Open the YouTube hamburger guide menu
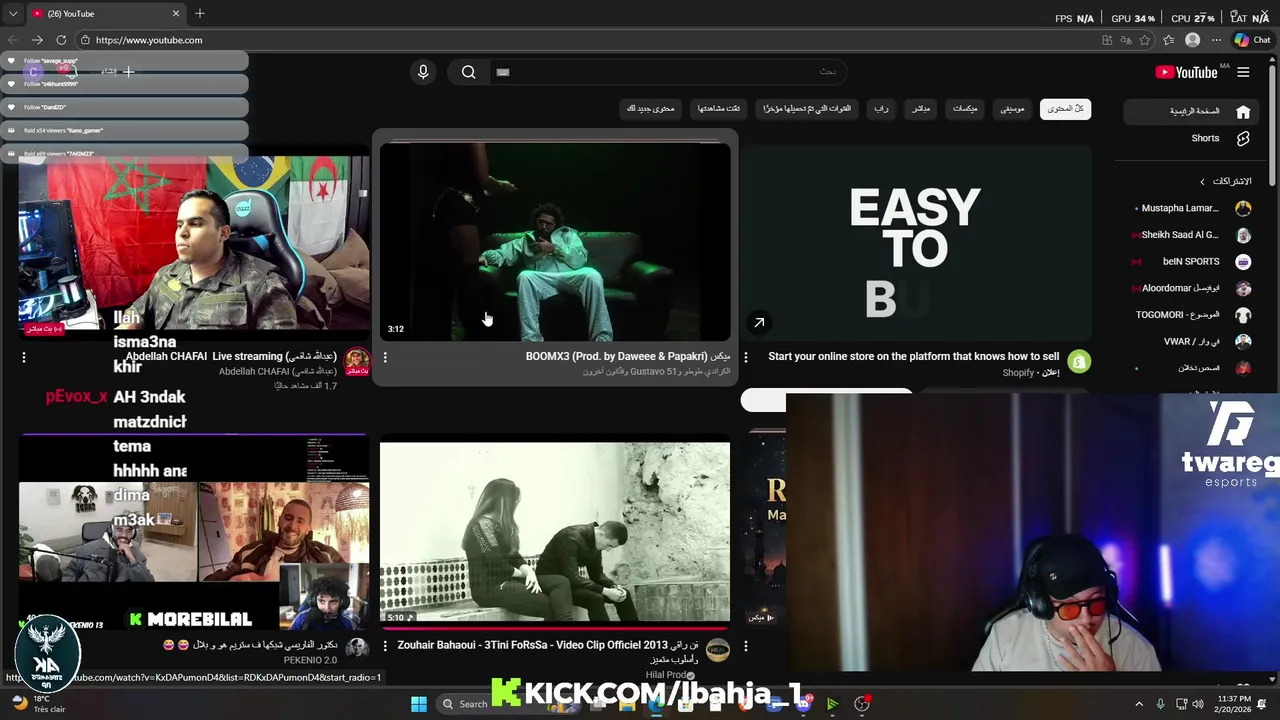Screen dimensions: 1280x720 tap(1243, 72)
